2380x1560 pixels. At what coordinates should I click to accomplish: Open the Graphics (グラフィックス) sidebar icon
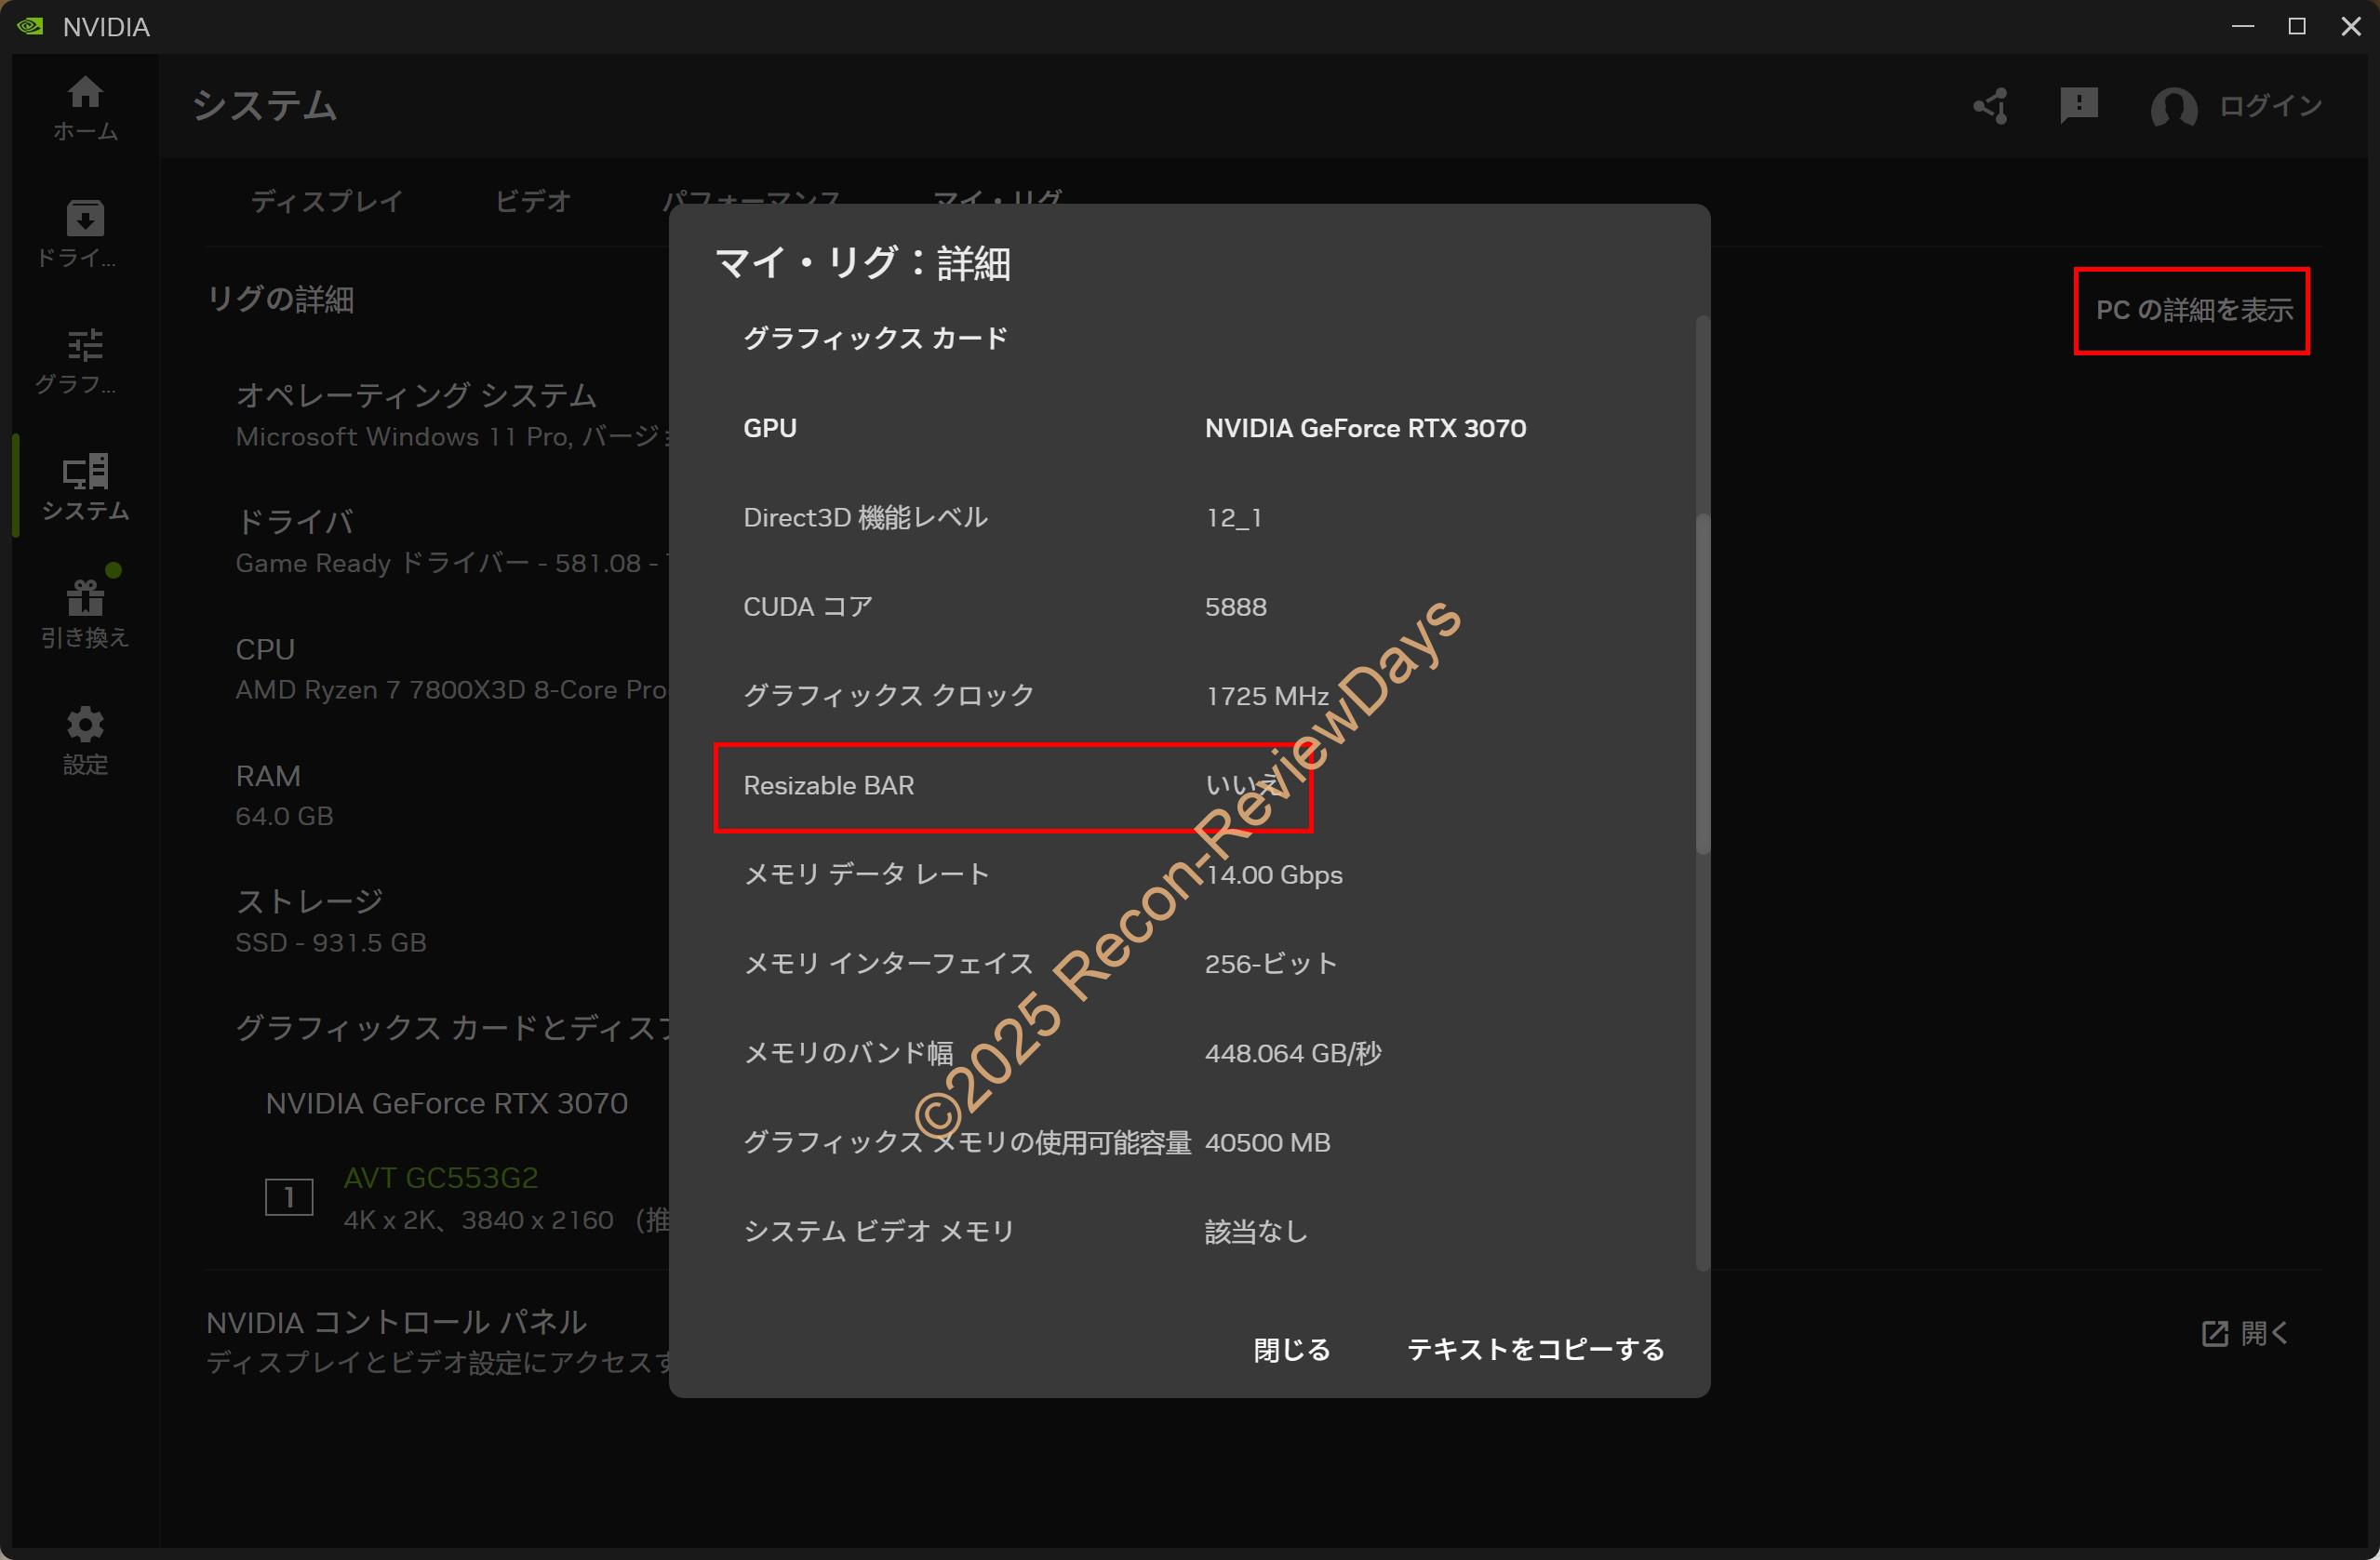(x=85, y=360)
